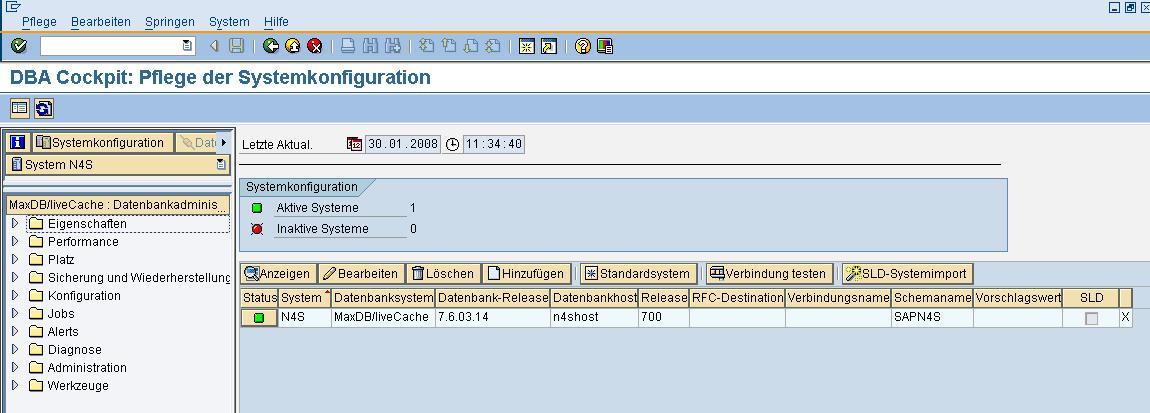
Task: Click the Hinzufügen button
Action: [526, 273]
